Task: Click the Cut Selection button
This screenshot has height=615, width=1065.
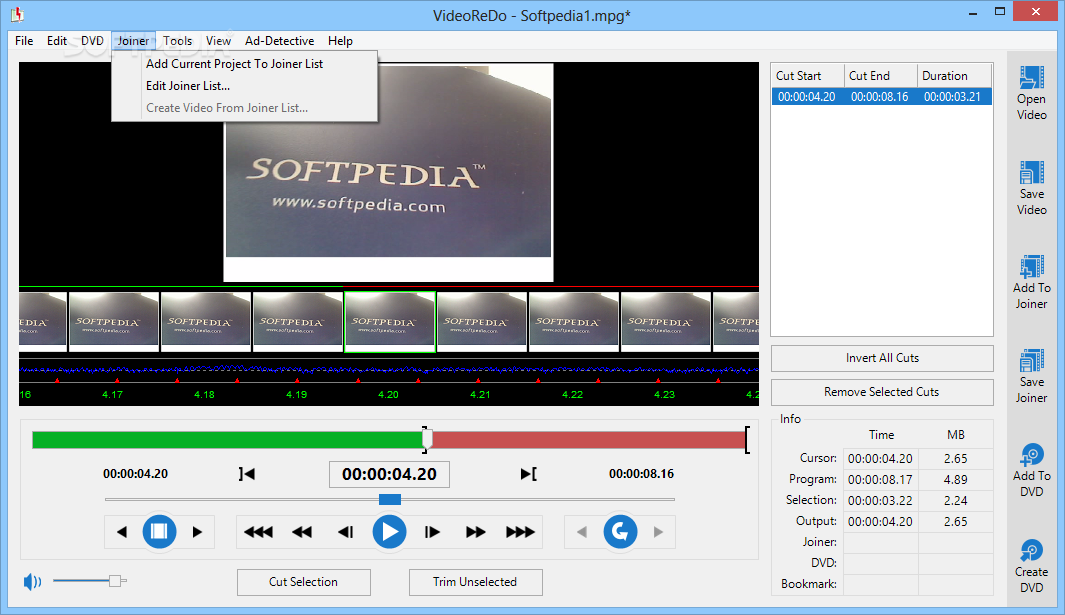Action: click(x=304, y=582)
